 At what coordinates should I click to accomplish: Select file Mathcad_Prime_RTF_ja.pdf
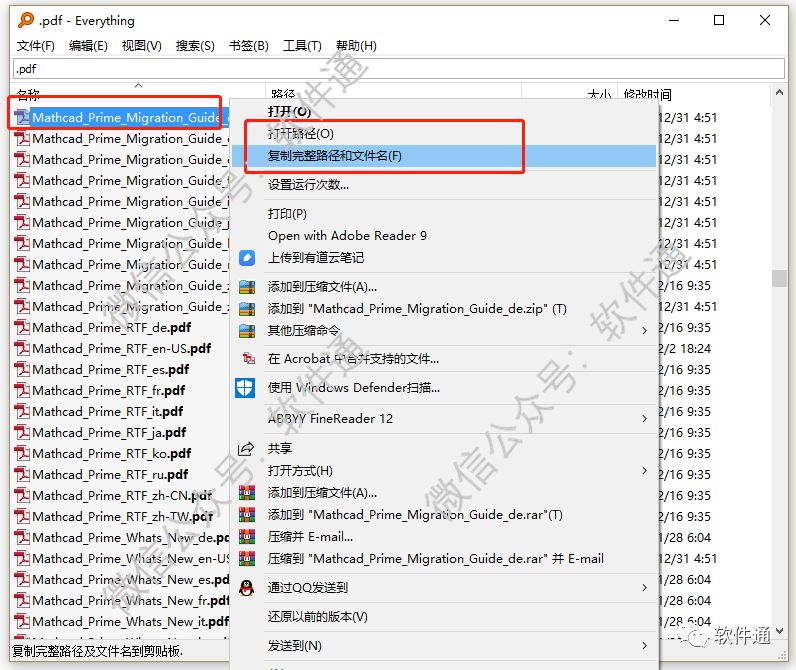109,432
